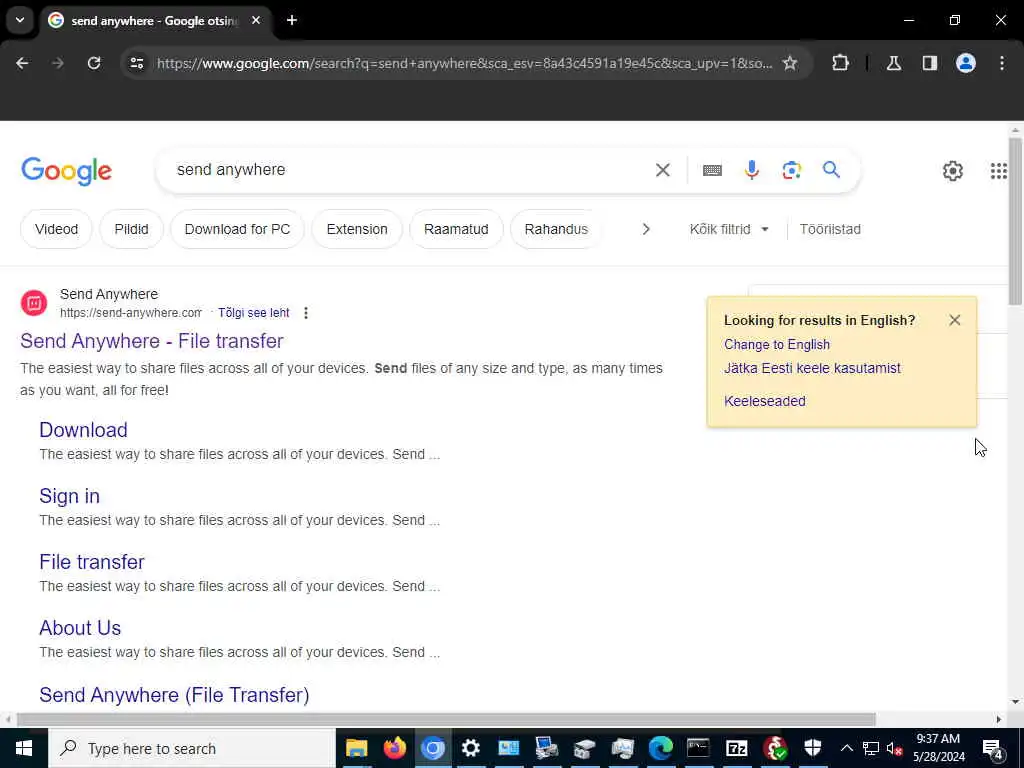The width and height of the screenshot is (1024, 768).
Task: Open the Download sitelink
Action: 84,430
